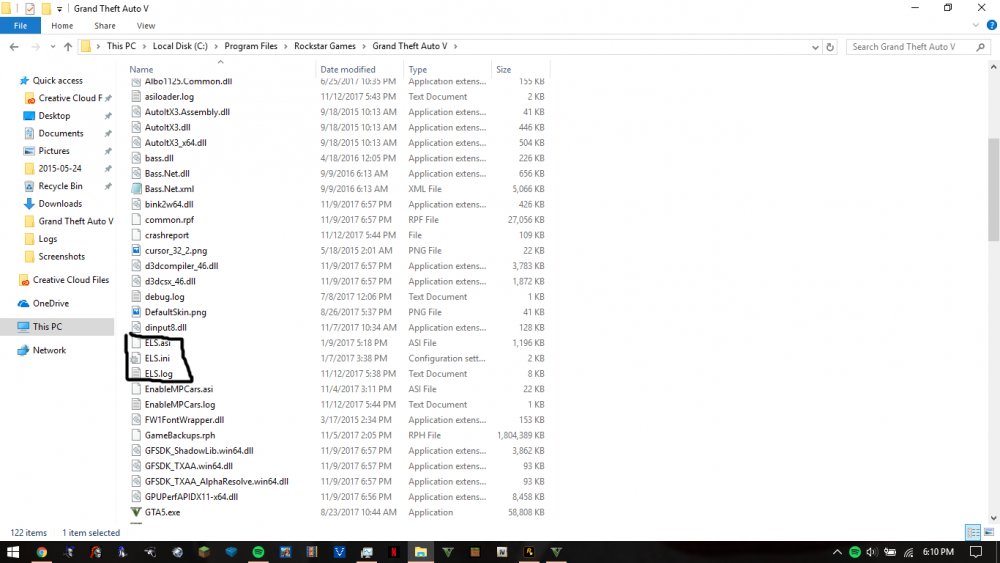Open the Rockstar Games launcher taskbar icon
1000x563 pixels.
click(x=529, y=552)
